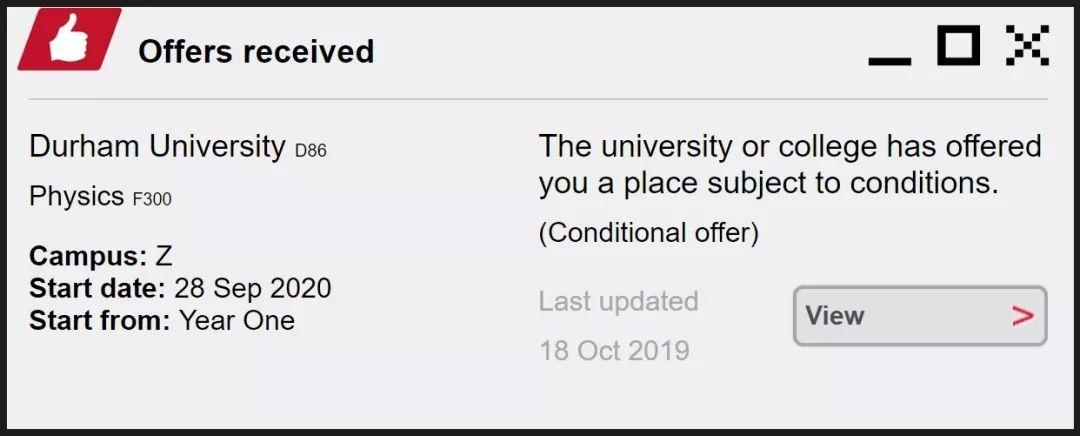Click the Start date bold label
Screen dimensions: 1080x436
coord(98,288)
